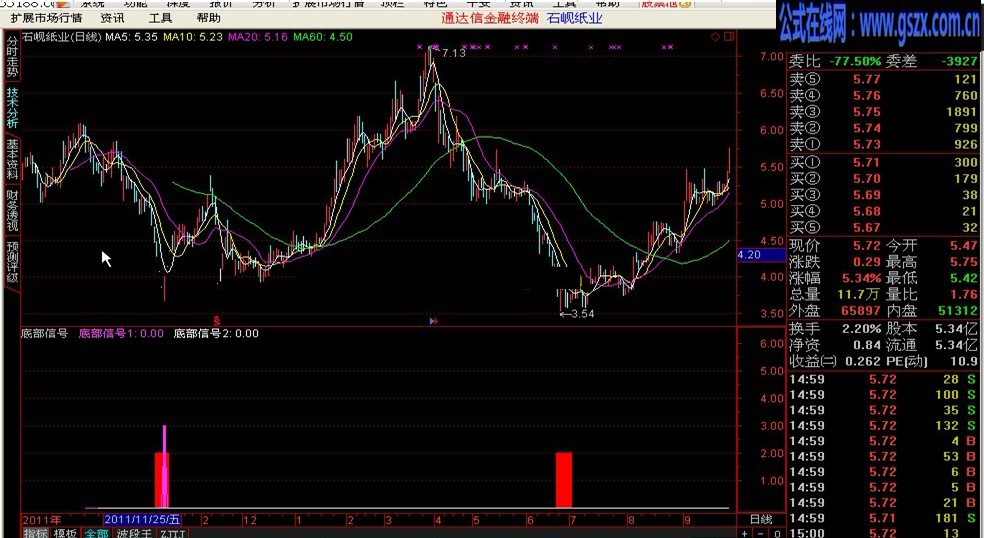
Task: Click the 7.13 high price annotation
Action: [x=454, y=53]
